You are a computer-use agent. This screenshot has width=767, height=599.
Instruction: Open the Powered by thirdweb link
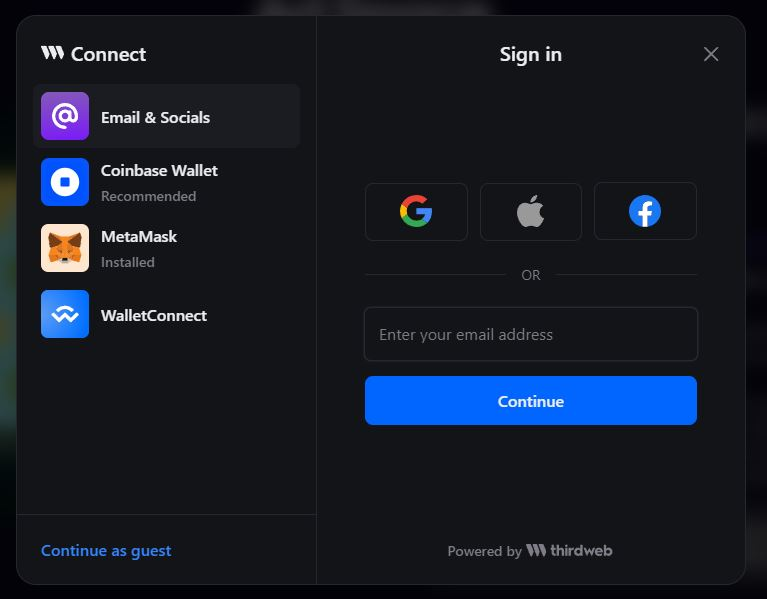coord(530,550)
